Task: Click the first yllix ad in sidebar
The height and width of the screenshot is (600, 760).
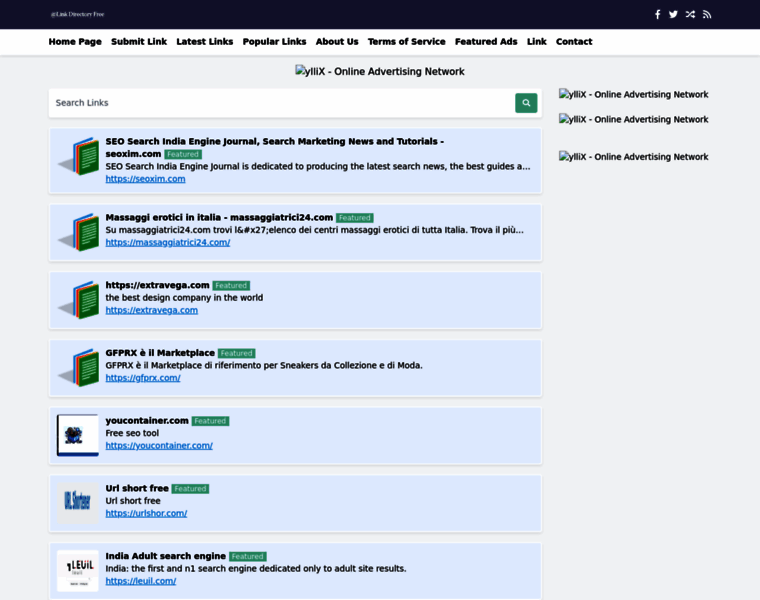Action: [633, 95]
